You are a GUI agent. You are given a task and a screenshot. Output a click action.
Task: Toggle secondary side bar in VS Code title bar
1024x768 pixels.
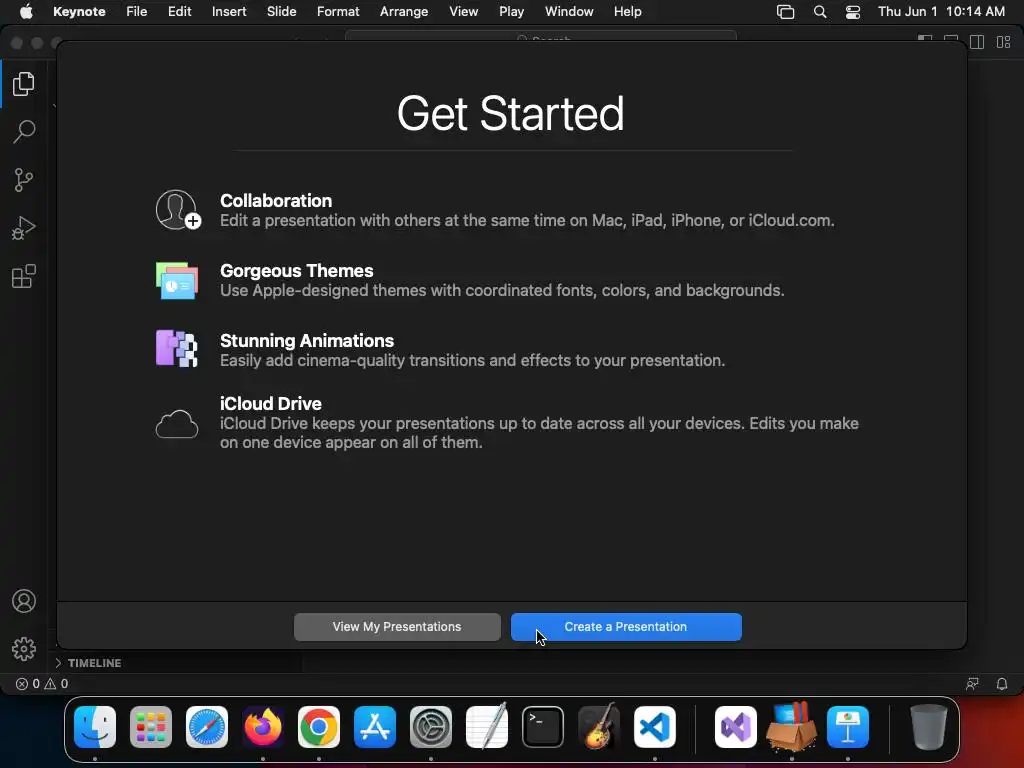[x=977, y=42]
